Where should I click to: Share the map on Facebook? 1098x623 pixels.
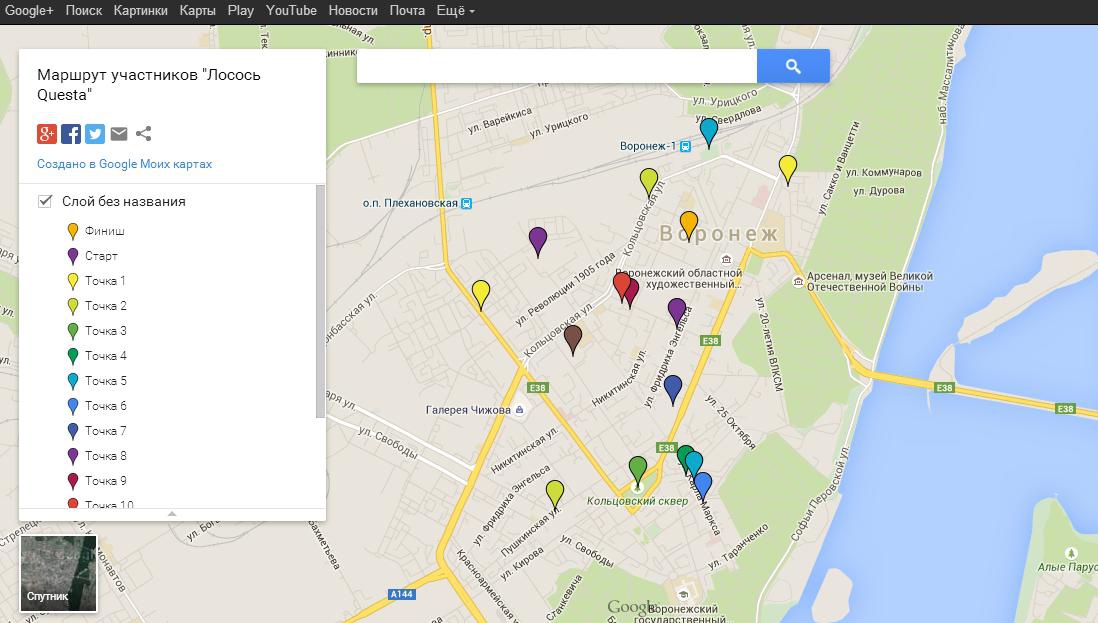71,134
